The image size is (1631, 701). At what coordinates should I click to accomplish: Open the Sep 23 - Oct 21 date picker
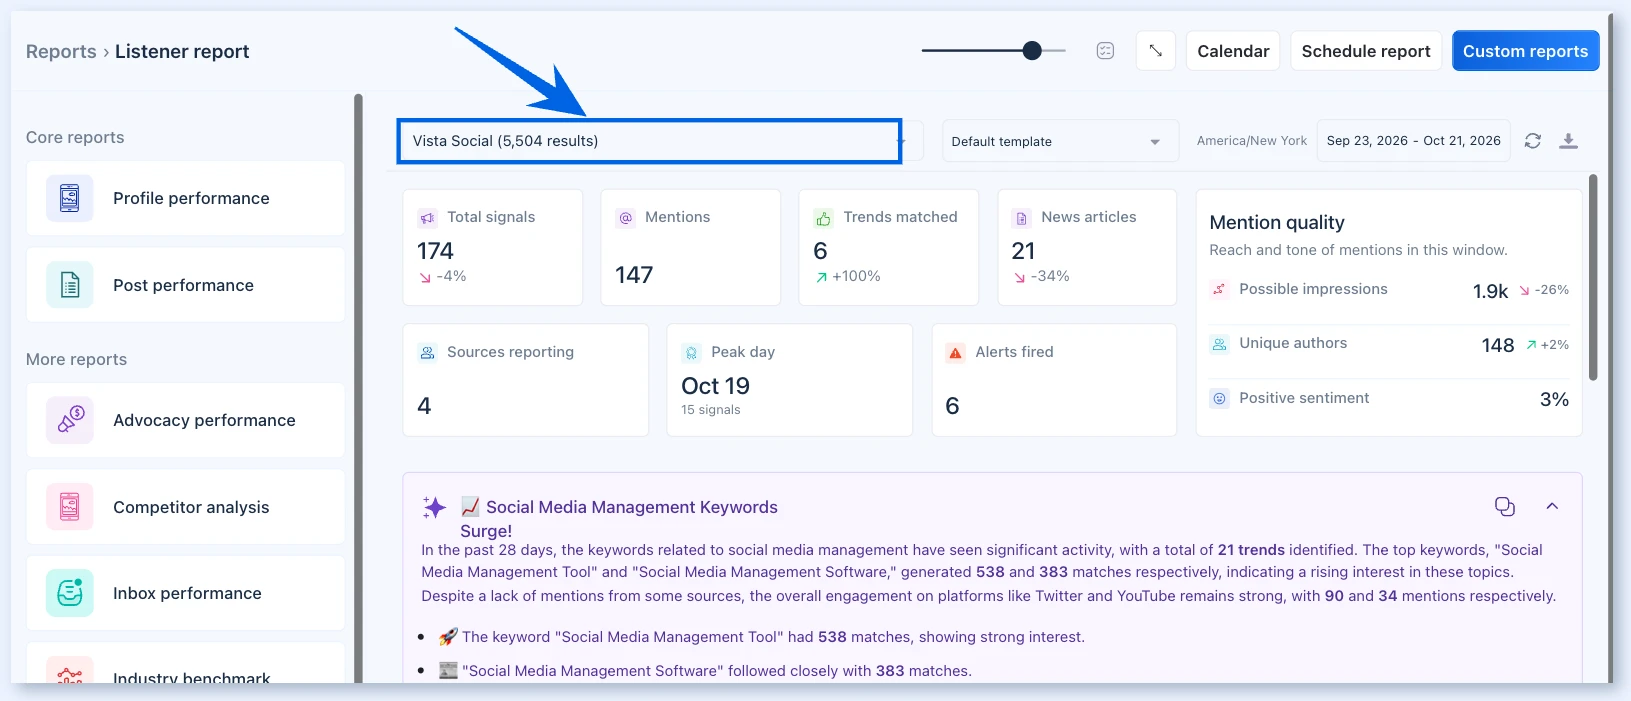(x=1413, y=141)
